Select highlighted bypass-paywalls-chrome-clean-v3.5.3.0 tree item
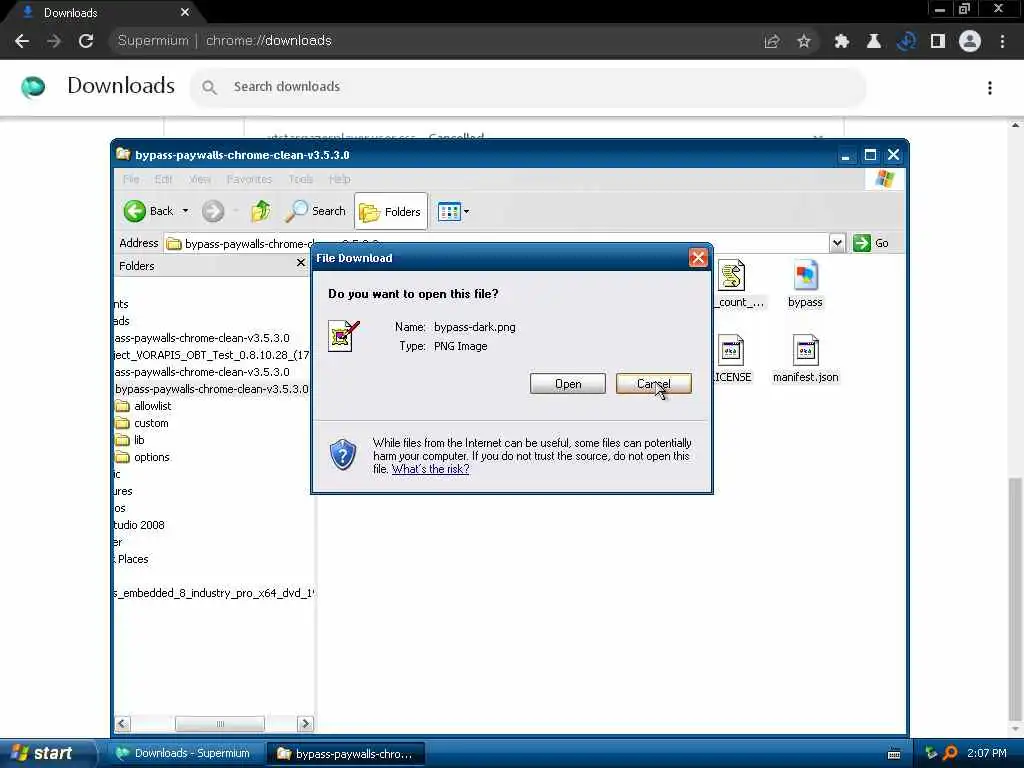 (x=212, y=389)
